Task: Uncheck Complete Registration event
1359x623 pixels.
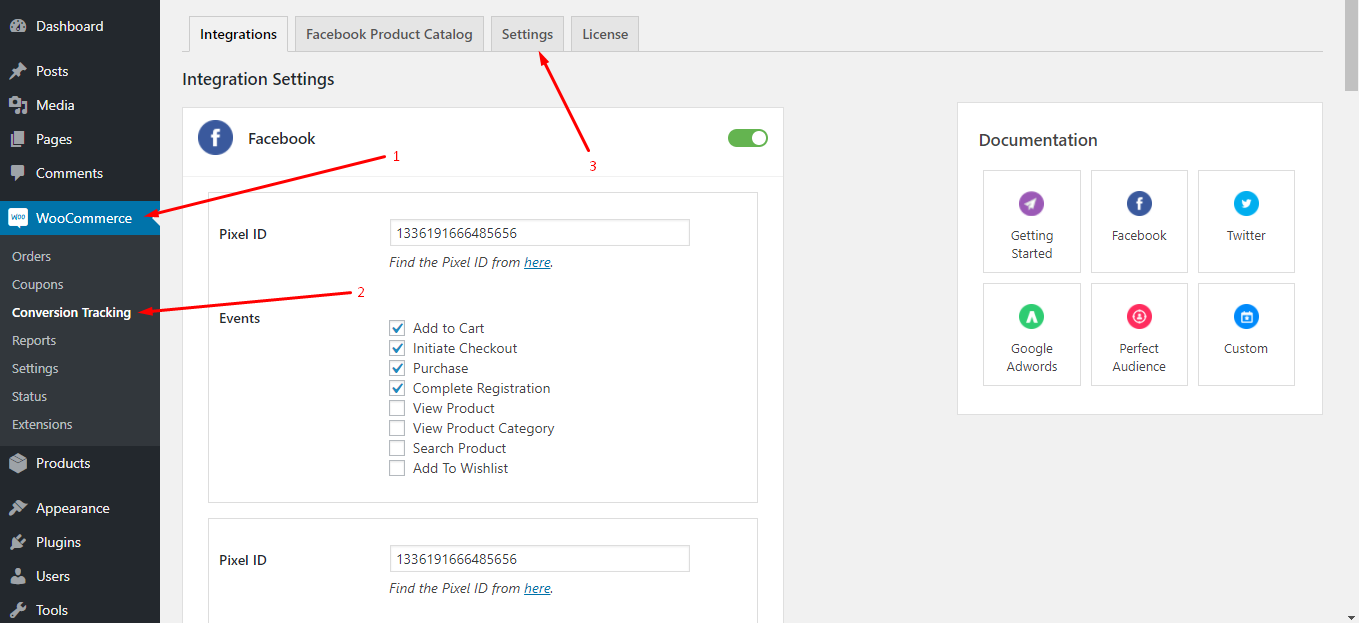Action: pyautogui.click(x=397, y=388)
